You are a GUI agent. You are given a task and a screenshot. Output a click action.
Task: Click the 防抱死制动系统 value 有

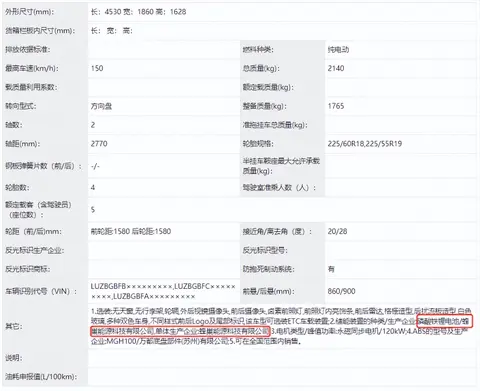tap(331, 269)
